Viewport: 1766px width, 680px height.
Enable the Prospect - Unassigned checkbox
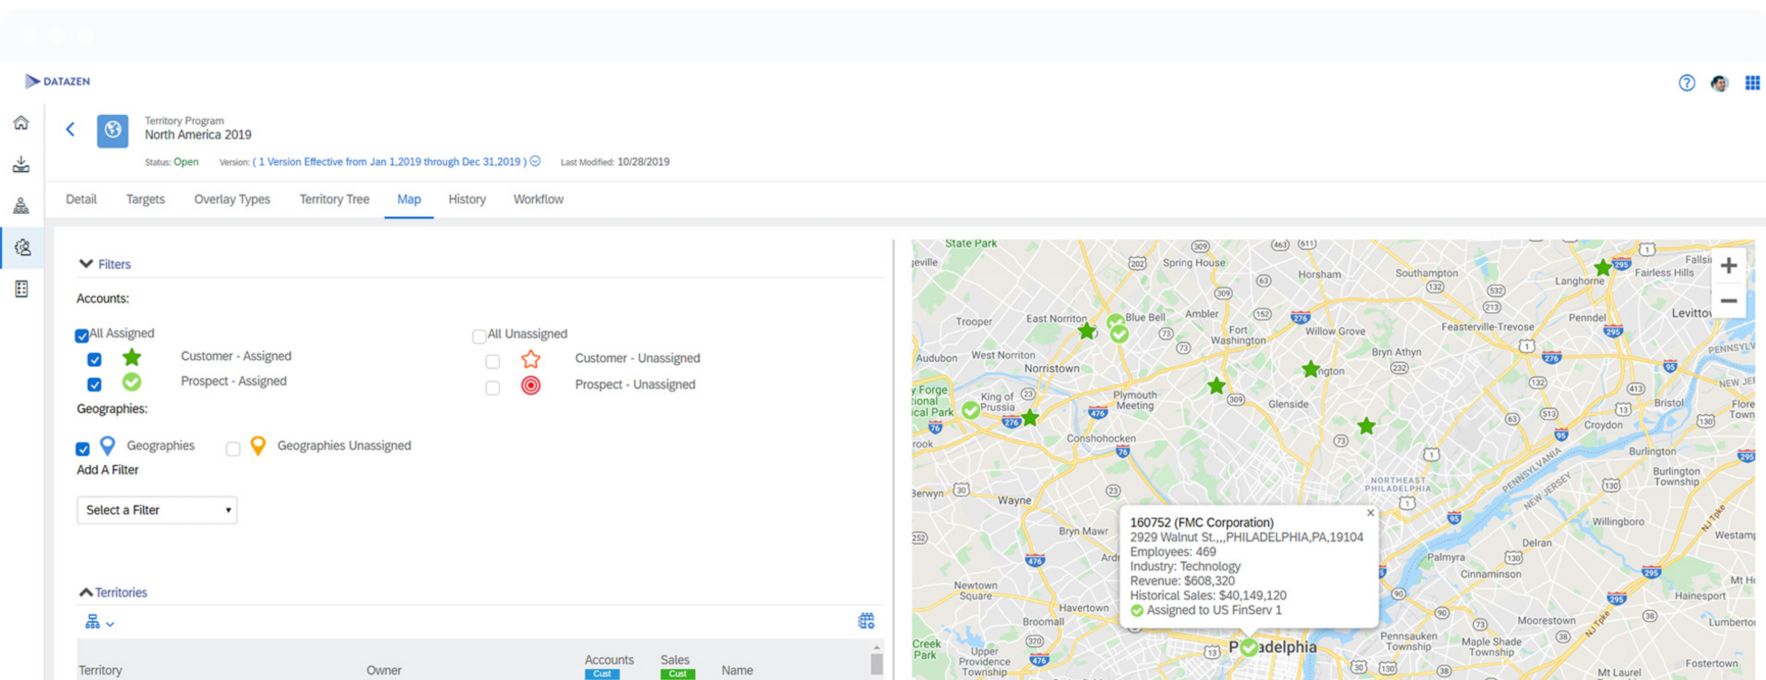coord(492,387)
